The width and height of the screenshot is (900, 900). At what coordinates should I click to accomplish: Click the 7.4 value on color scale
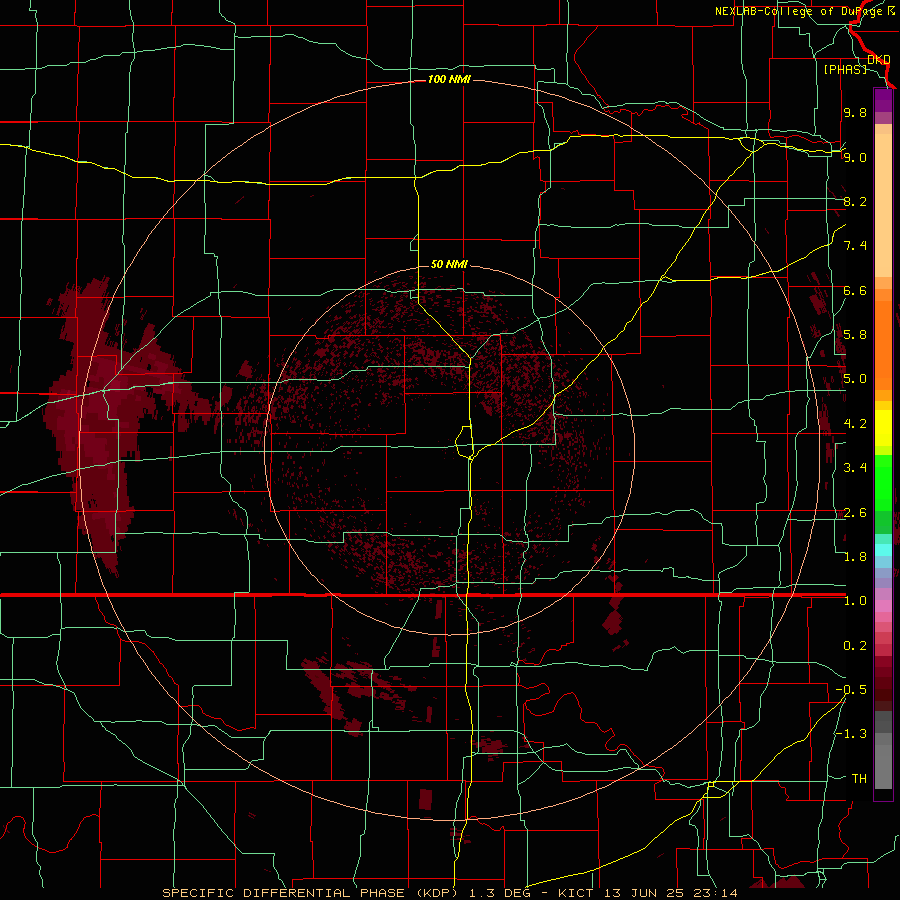pyautogui.click(x=855, y=246)
